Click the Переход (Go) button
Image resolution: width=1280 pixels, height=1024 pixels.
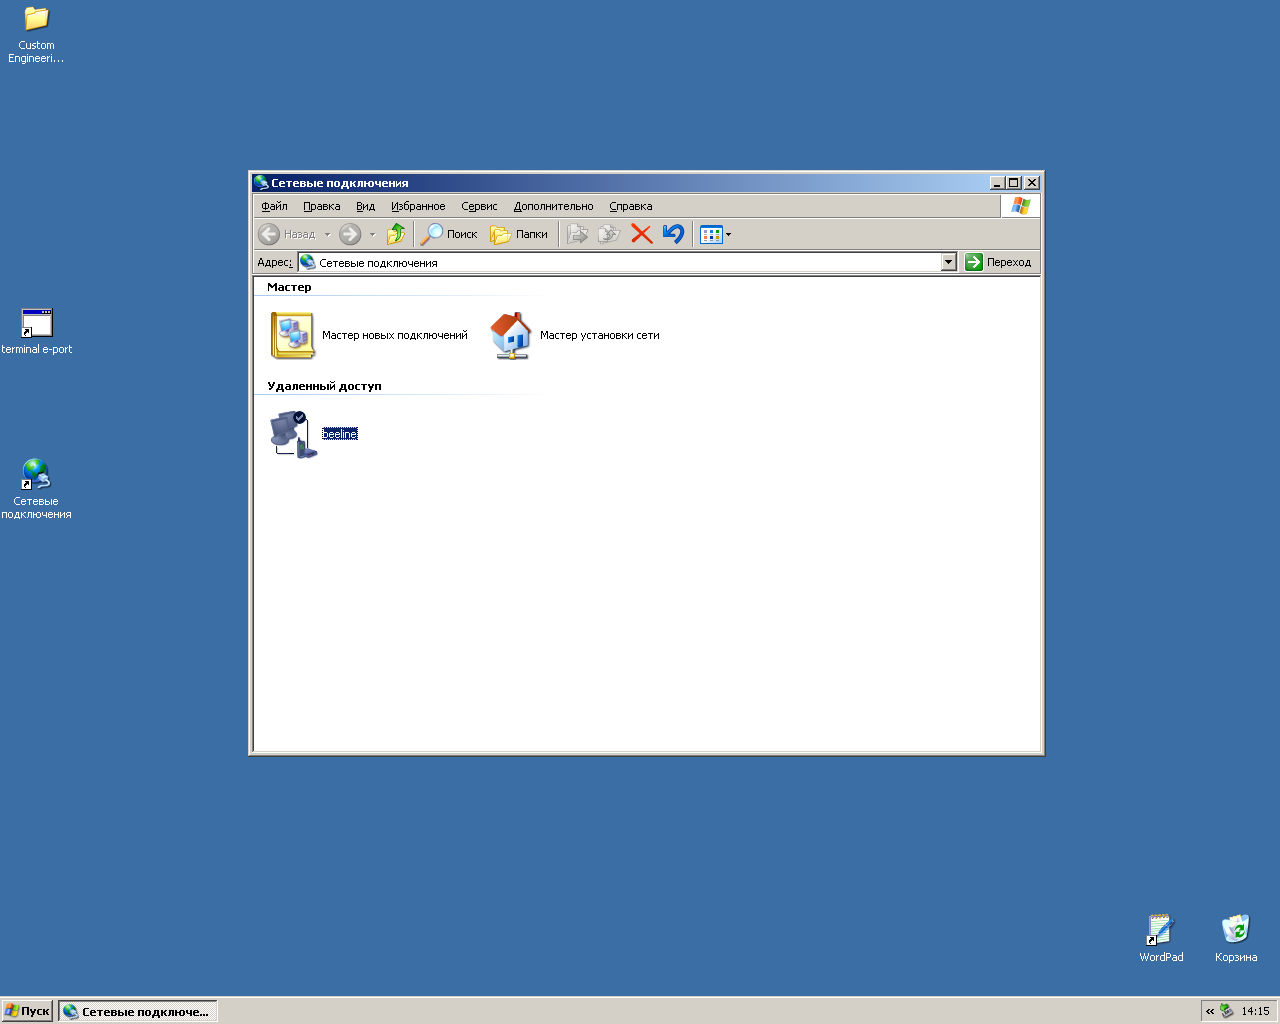coord(998,262)
